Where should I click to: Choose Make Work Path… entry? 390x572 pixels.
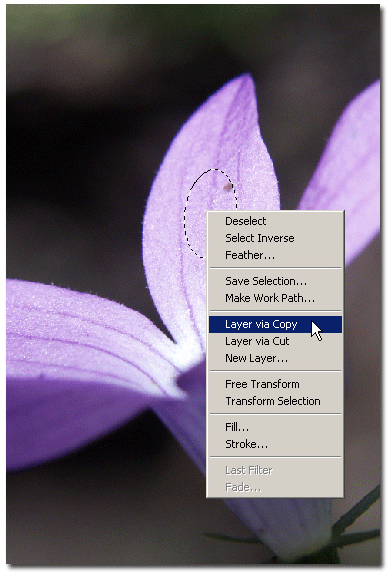point(275,298)
